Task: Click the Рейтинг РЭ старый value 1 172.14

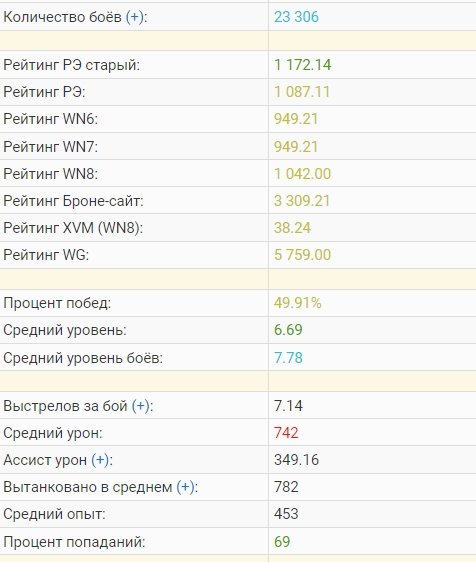Action: 303,65
